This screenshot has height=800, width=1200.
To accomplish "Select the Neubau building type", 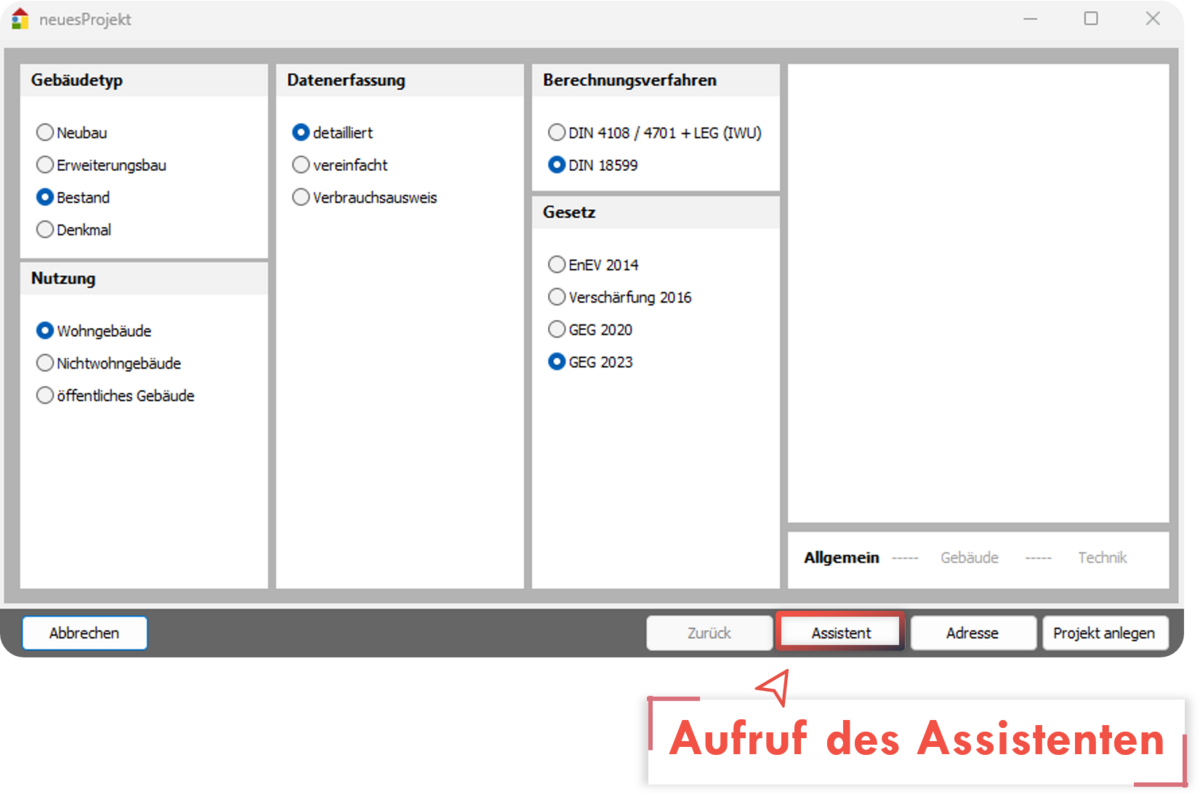I will point(45,133).
